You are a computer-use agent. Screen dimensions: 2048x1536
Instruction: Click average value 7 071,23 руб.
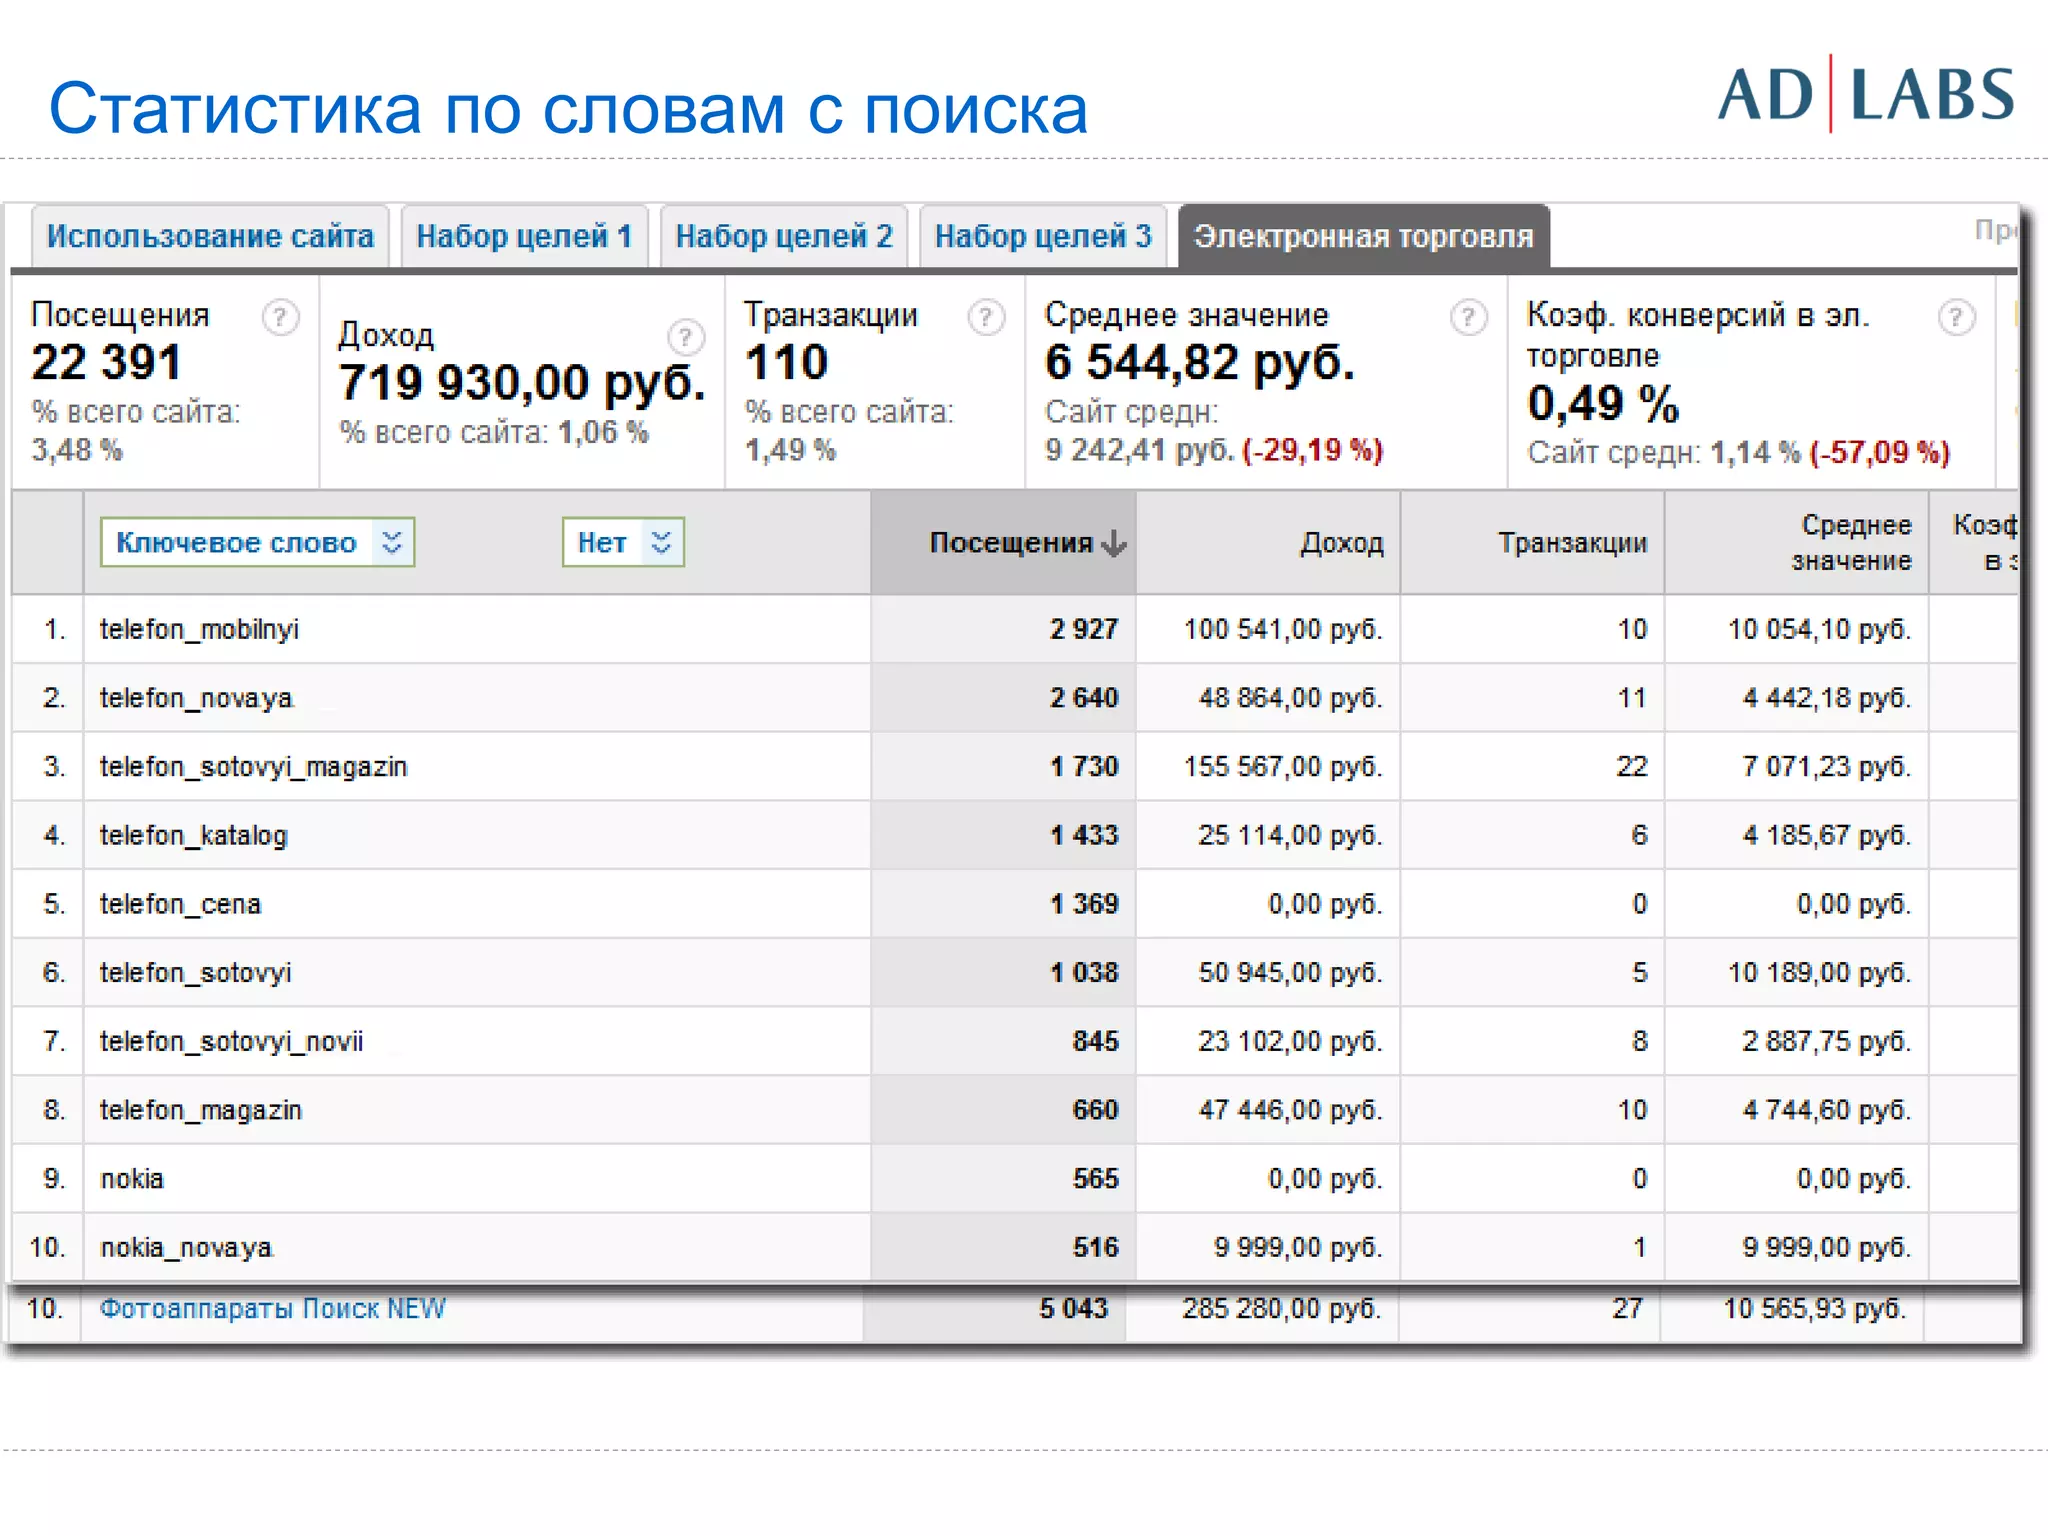[x=1826, y=767]
